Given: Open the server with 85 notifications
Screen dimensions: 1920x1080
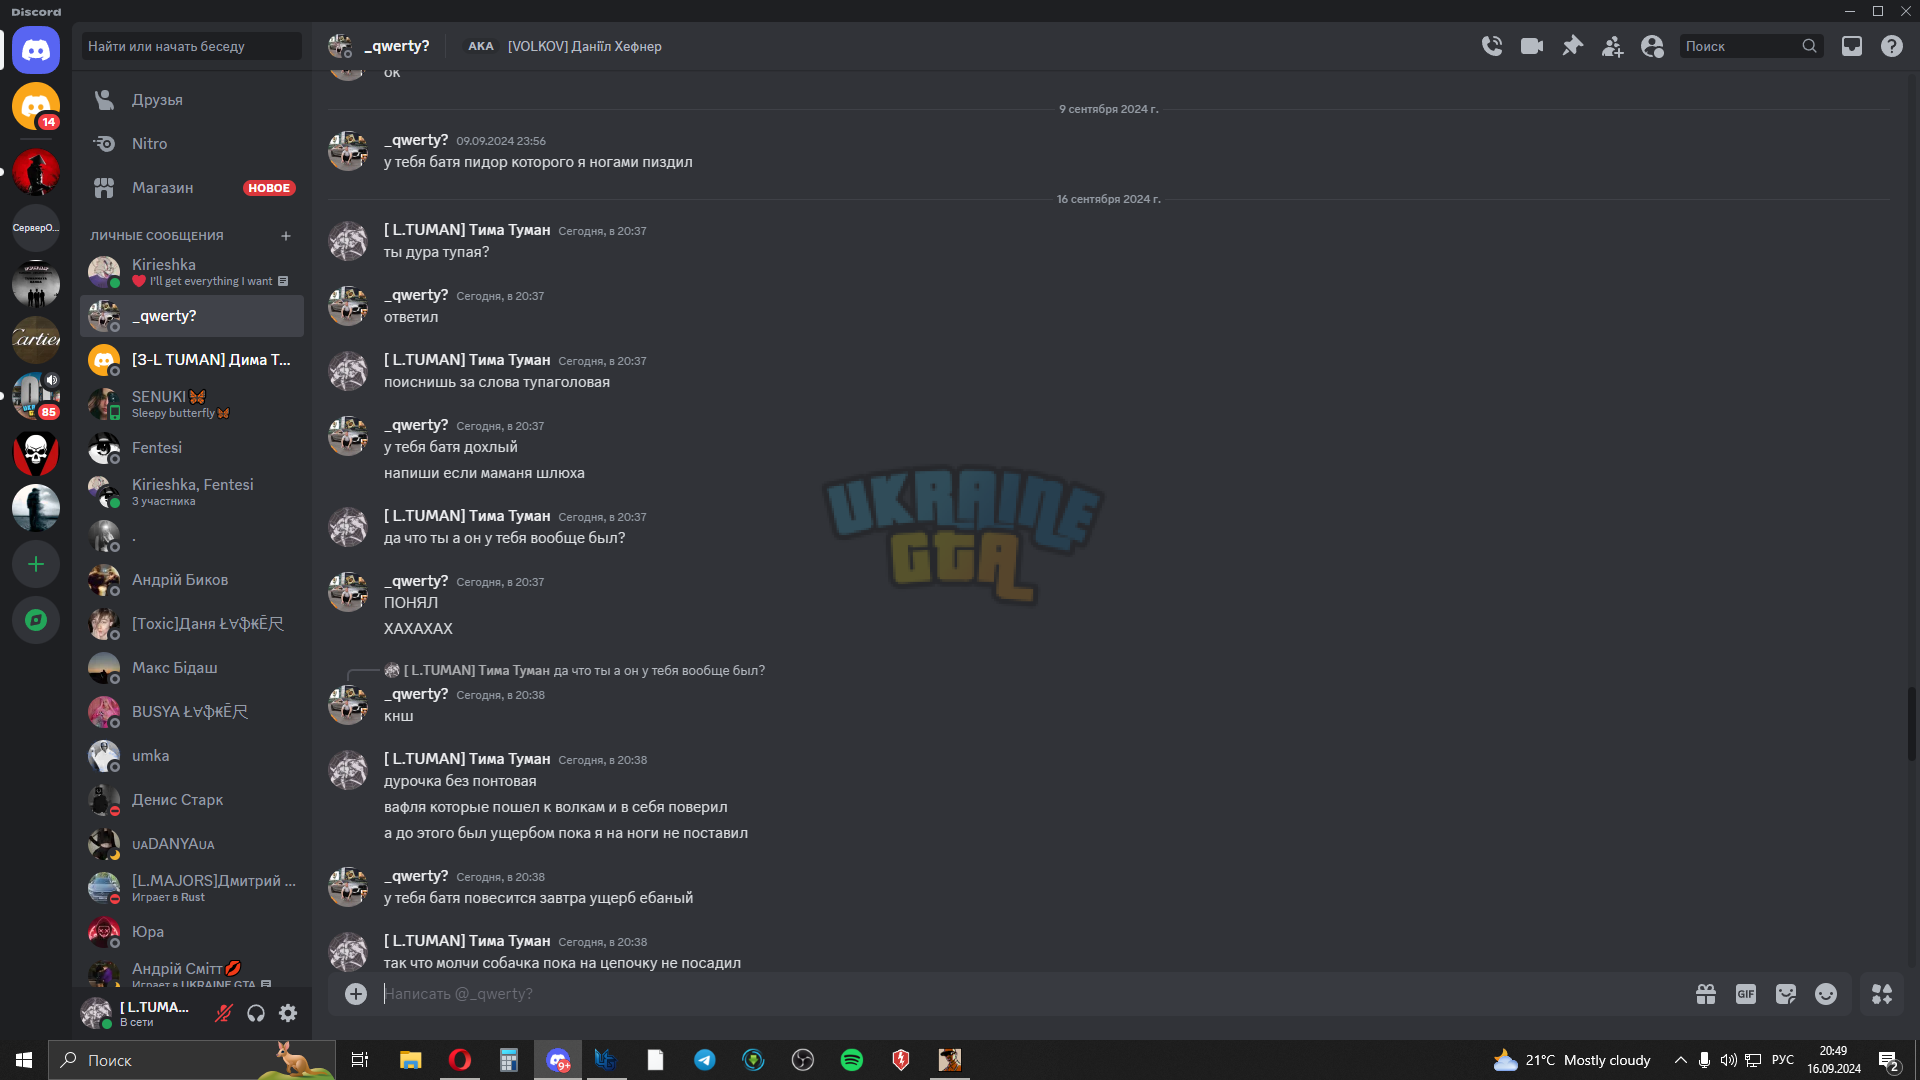Looking at the screenshot, I should 36,396.
